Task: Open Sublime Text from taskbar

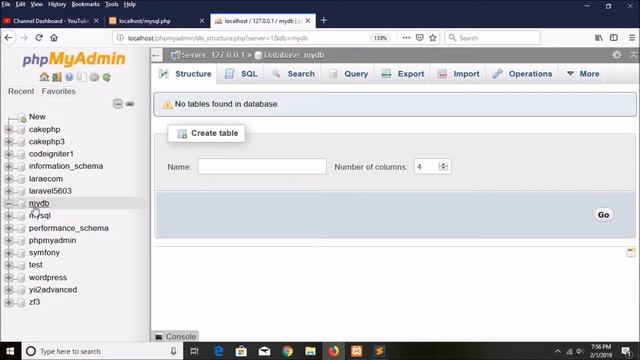Action: (x=379, y=351)
